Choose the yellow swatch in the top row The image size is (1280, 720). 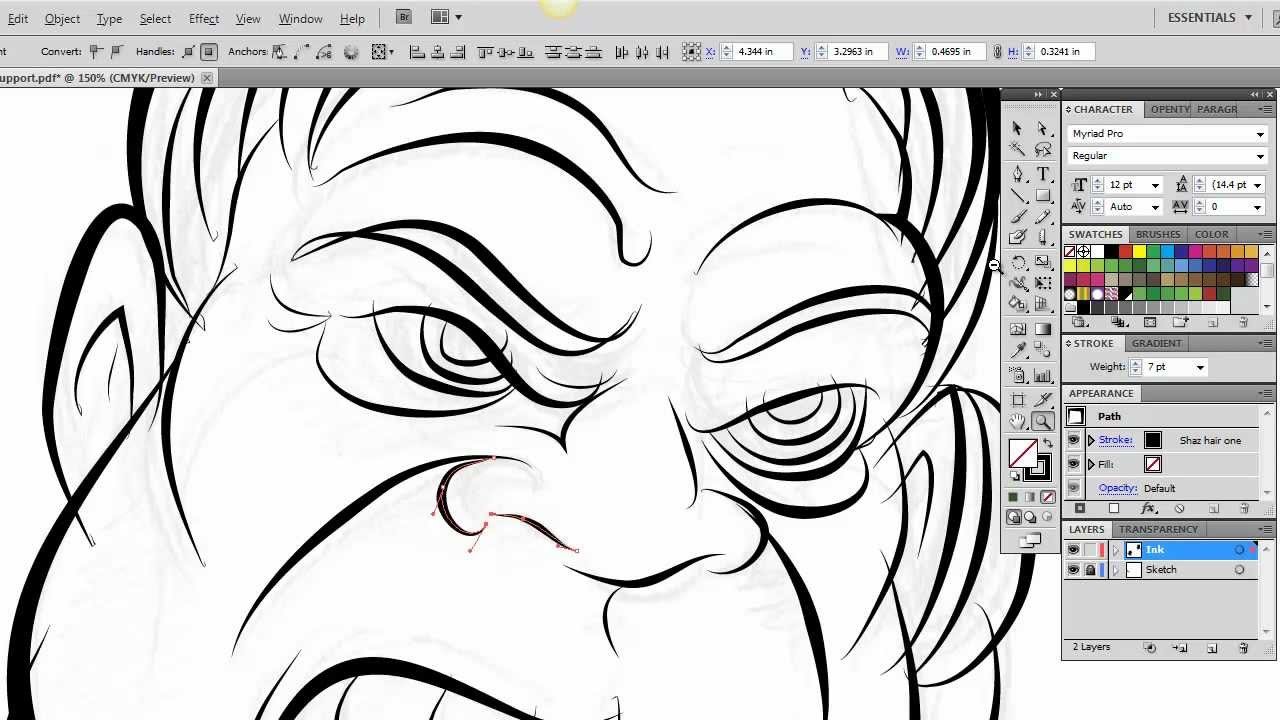pyautogui.click(x=1139, y=252)
